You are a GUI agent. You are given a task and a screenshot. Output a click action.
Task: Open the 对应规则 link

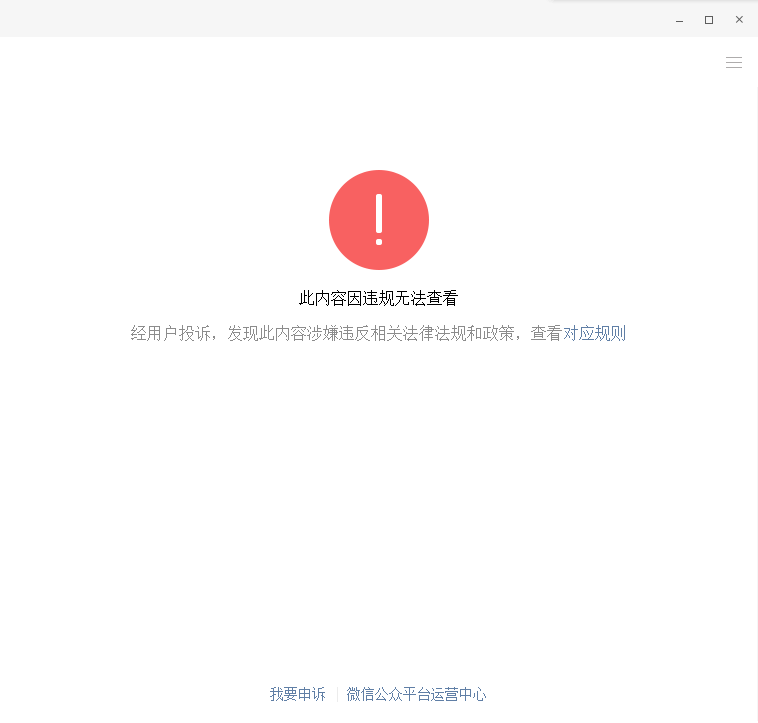tap(594, 334)
